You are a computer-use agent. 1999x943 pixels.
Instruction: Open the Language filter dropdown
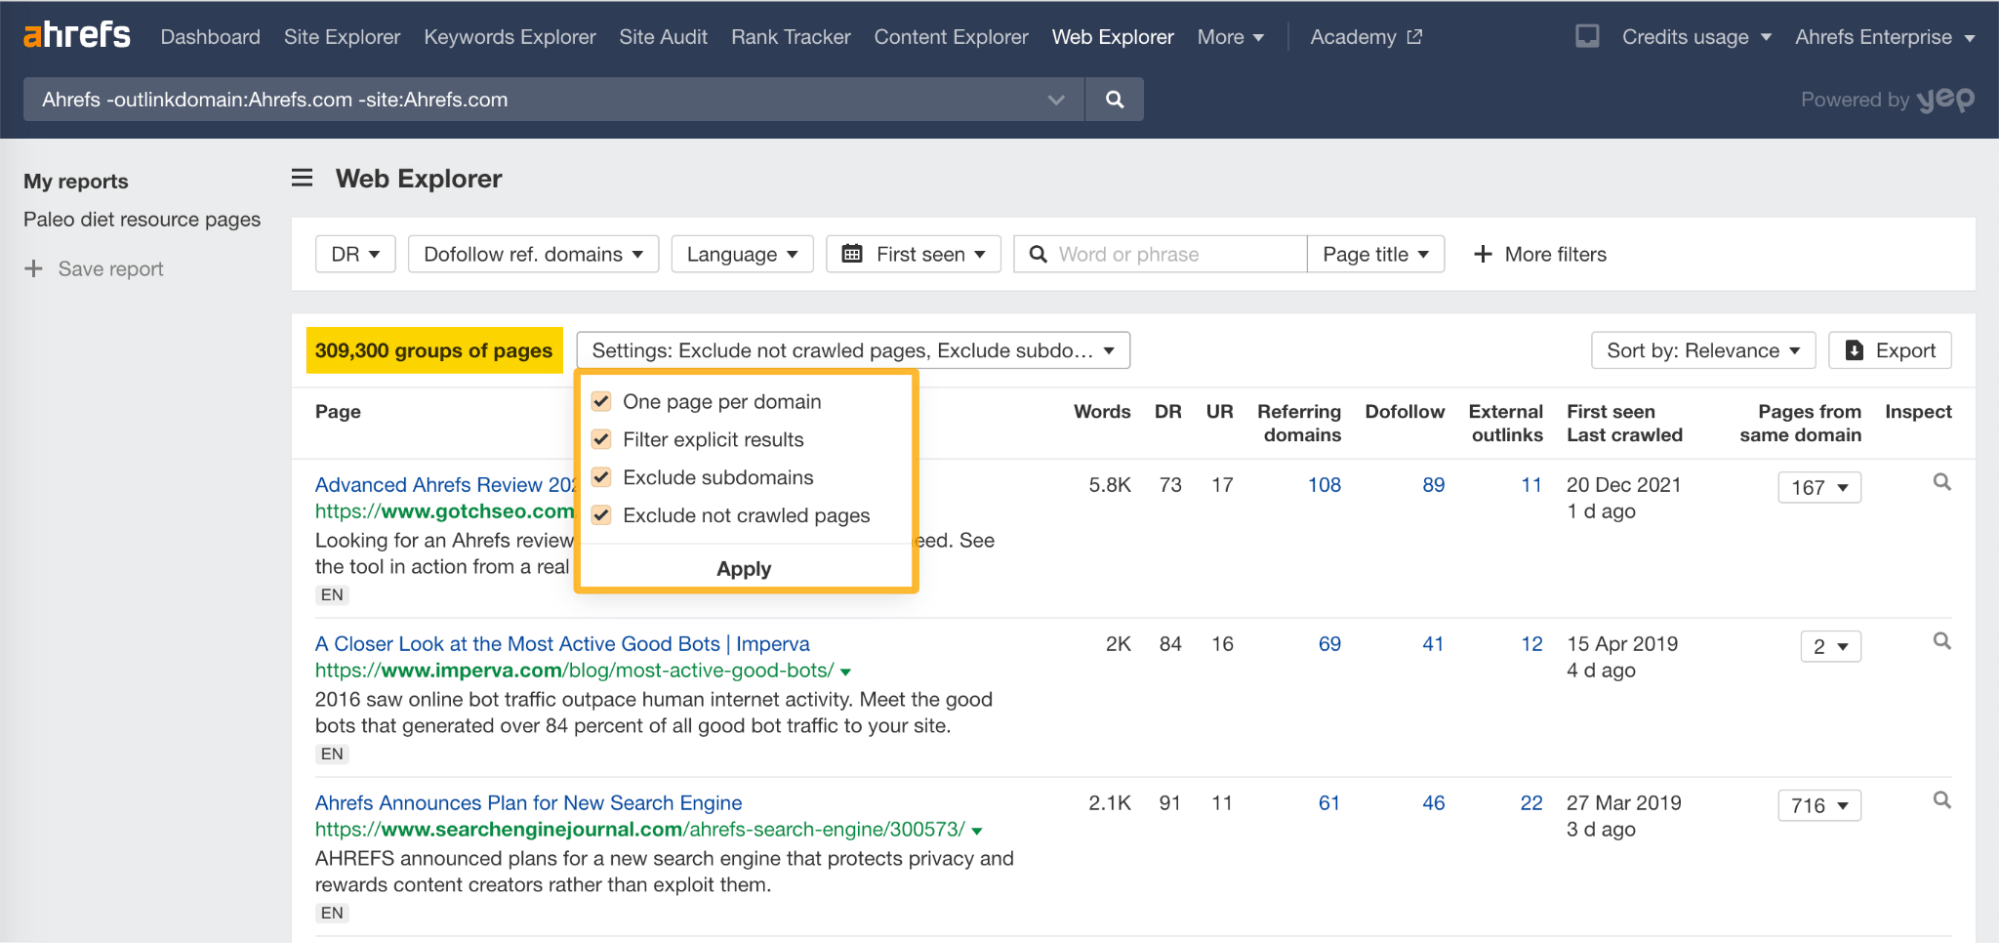[742, 254]
